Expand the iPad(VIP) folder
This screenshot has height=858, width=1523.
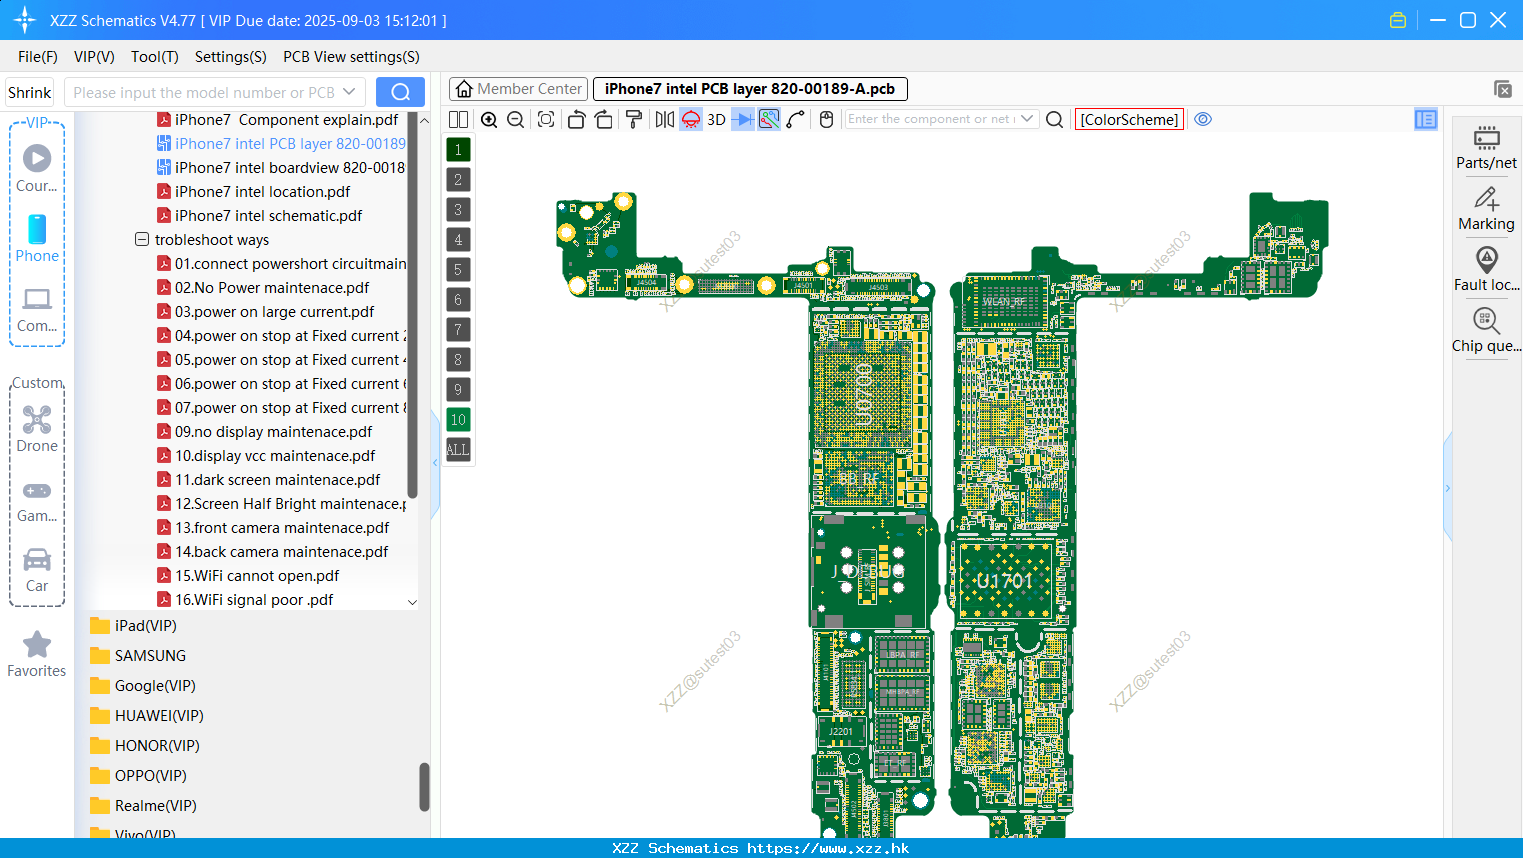pyautogui.click(x=134, y=626)
